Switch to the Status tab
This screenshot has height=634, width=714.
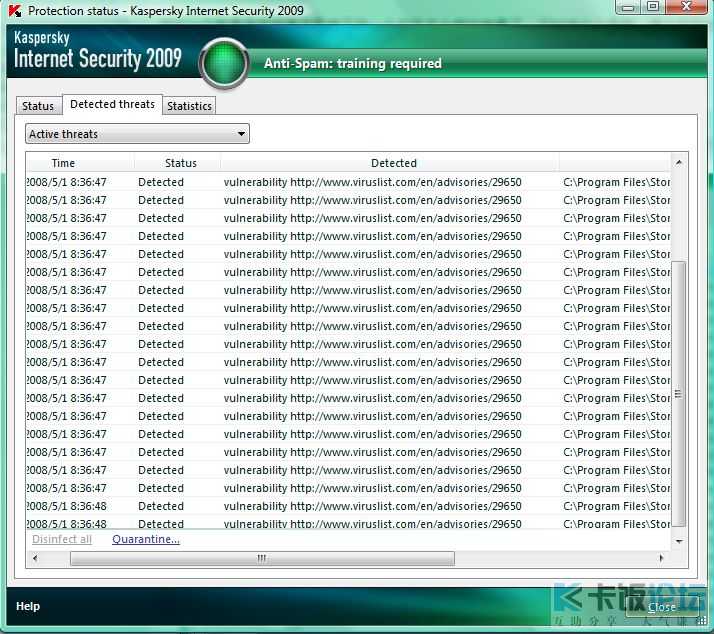38,106
